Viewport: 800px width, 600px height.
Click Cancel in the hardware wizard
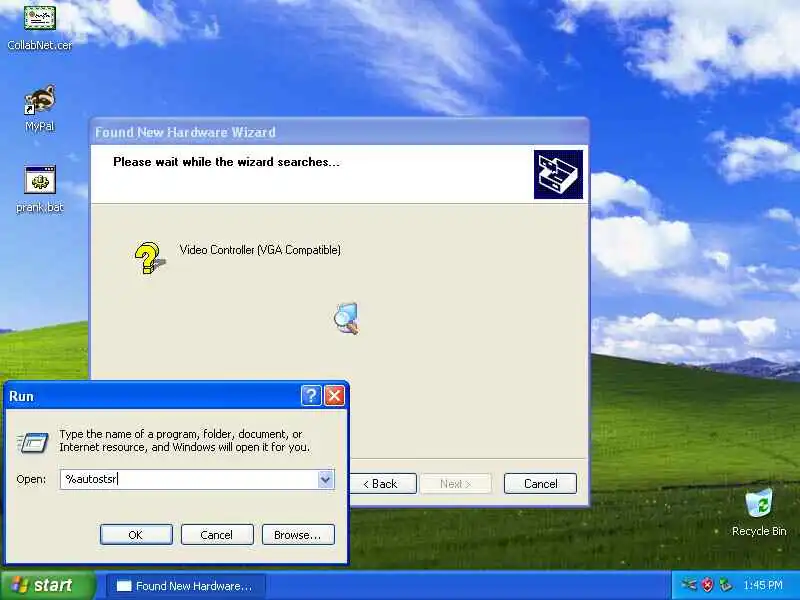[x=540, y=484]
